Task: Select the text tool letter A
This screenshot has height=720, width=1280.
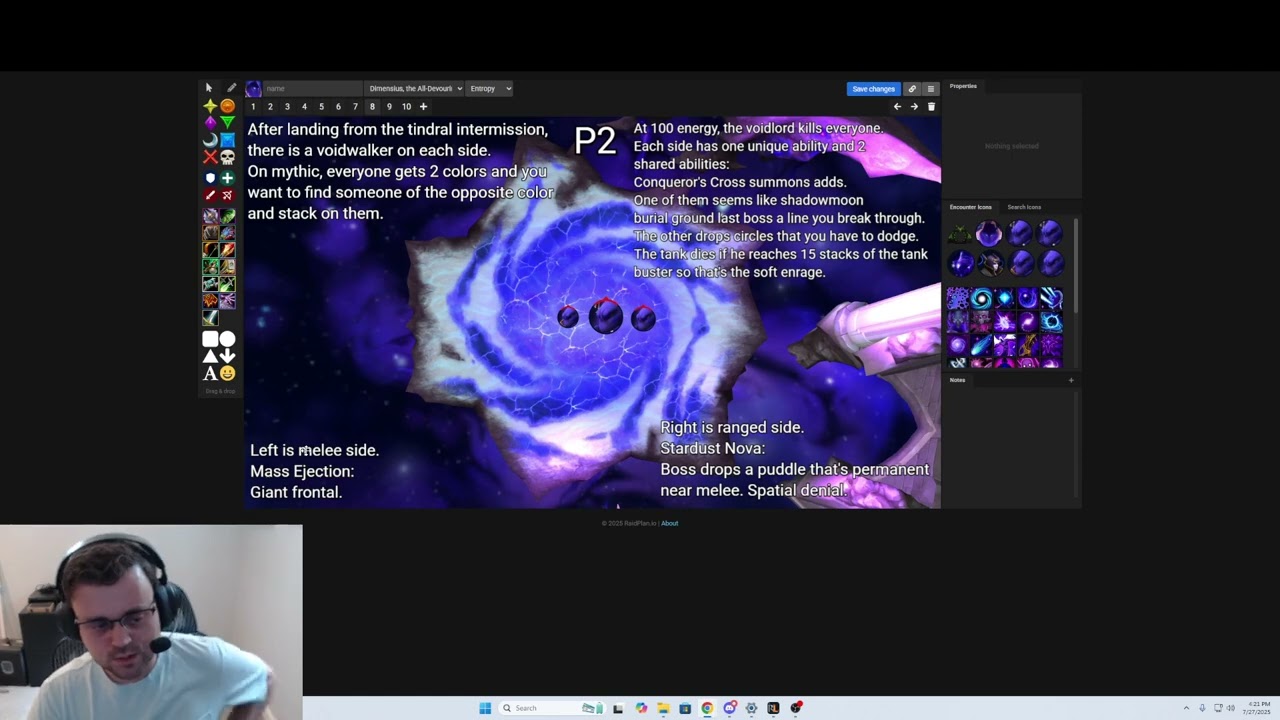Action: click(210, 374)
